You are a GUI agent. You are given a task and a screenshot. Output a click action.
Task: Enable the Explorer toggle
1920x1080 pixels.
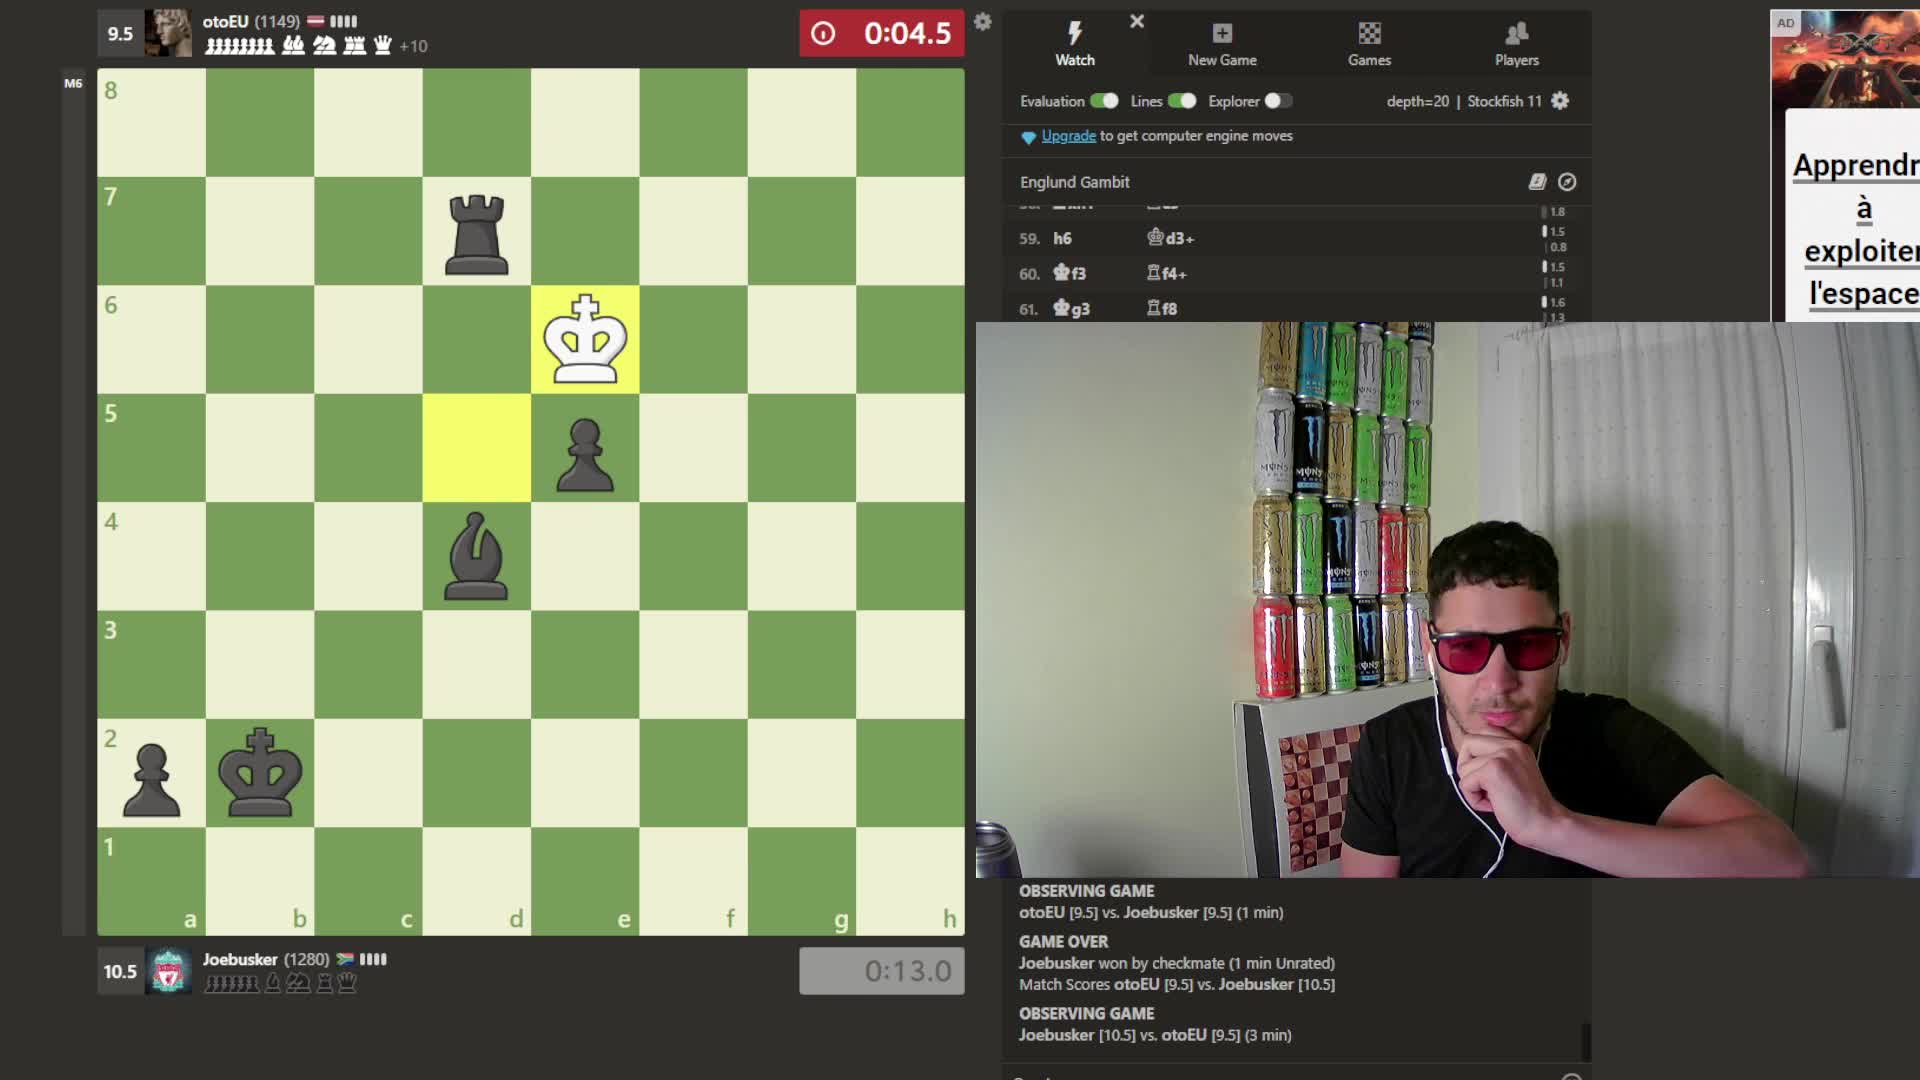[1277, 101]
